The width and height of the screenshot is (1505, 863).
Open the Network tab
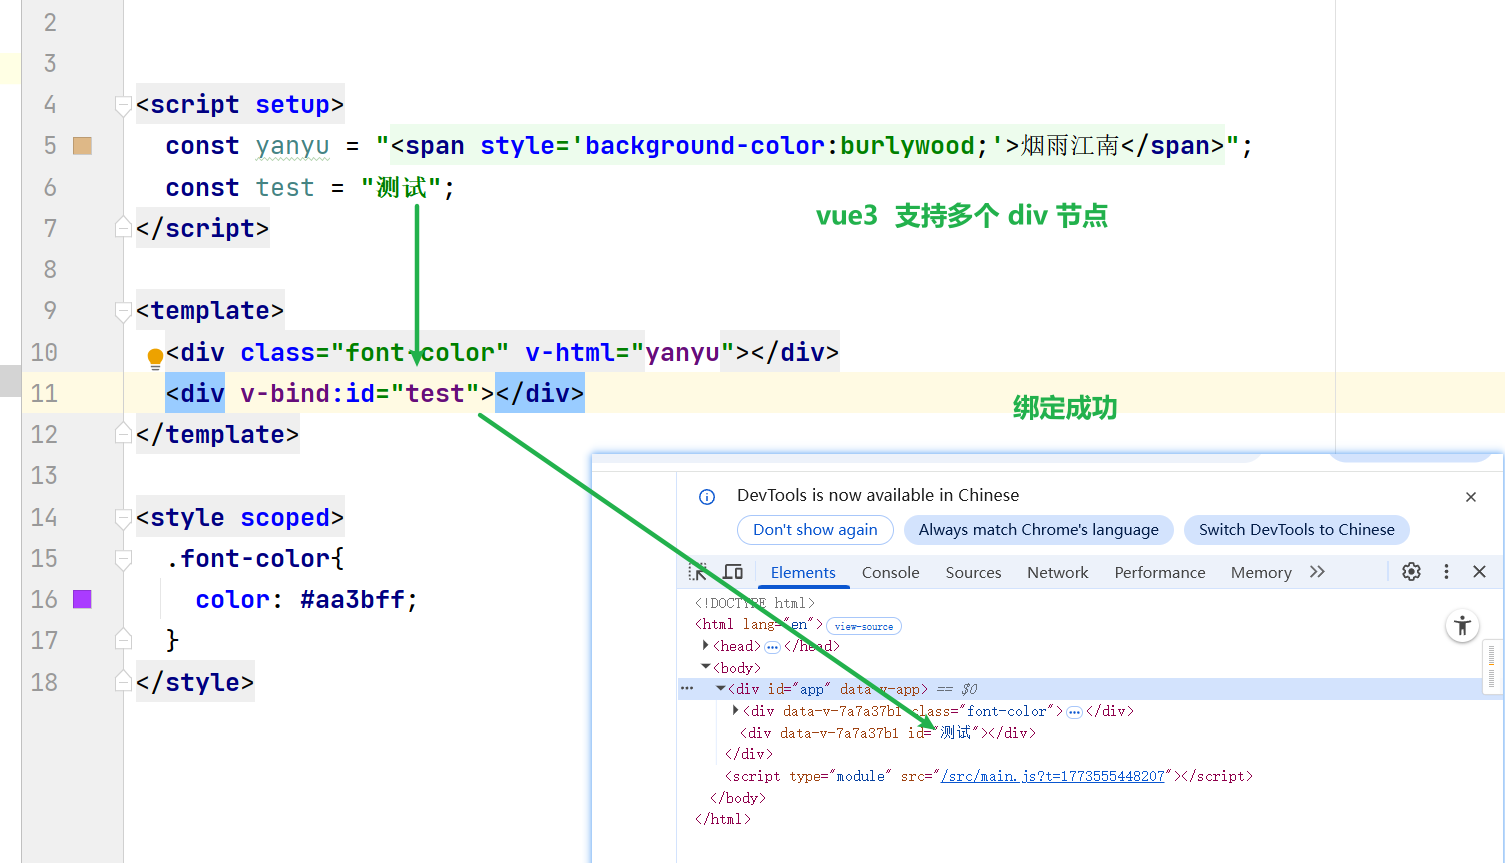pyautogui.click(x=1057, y=572)
